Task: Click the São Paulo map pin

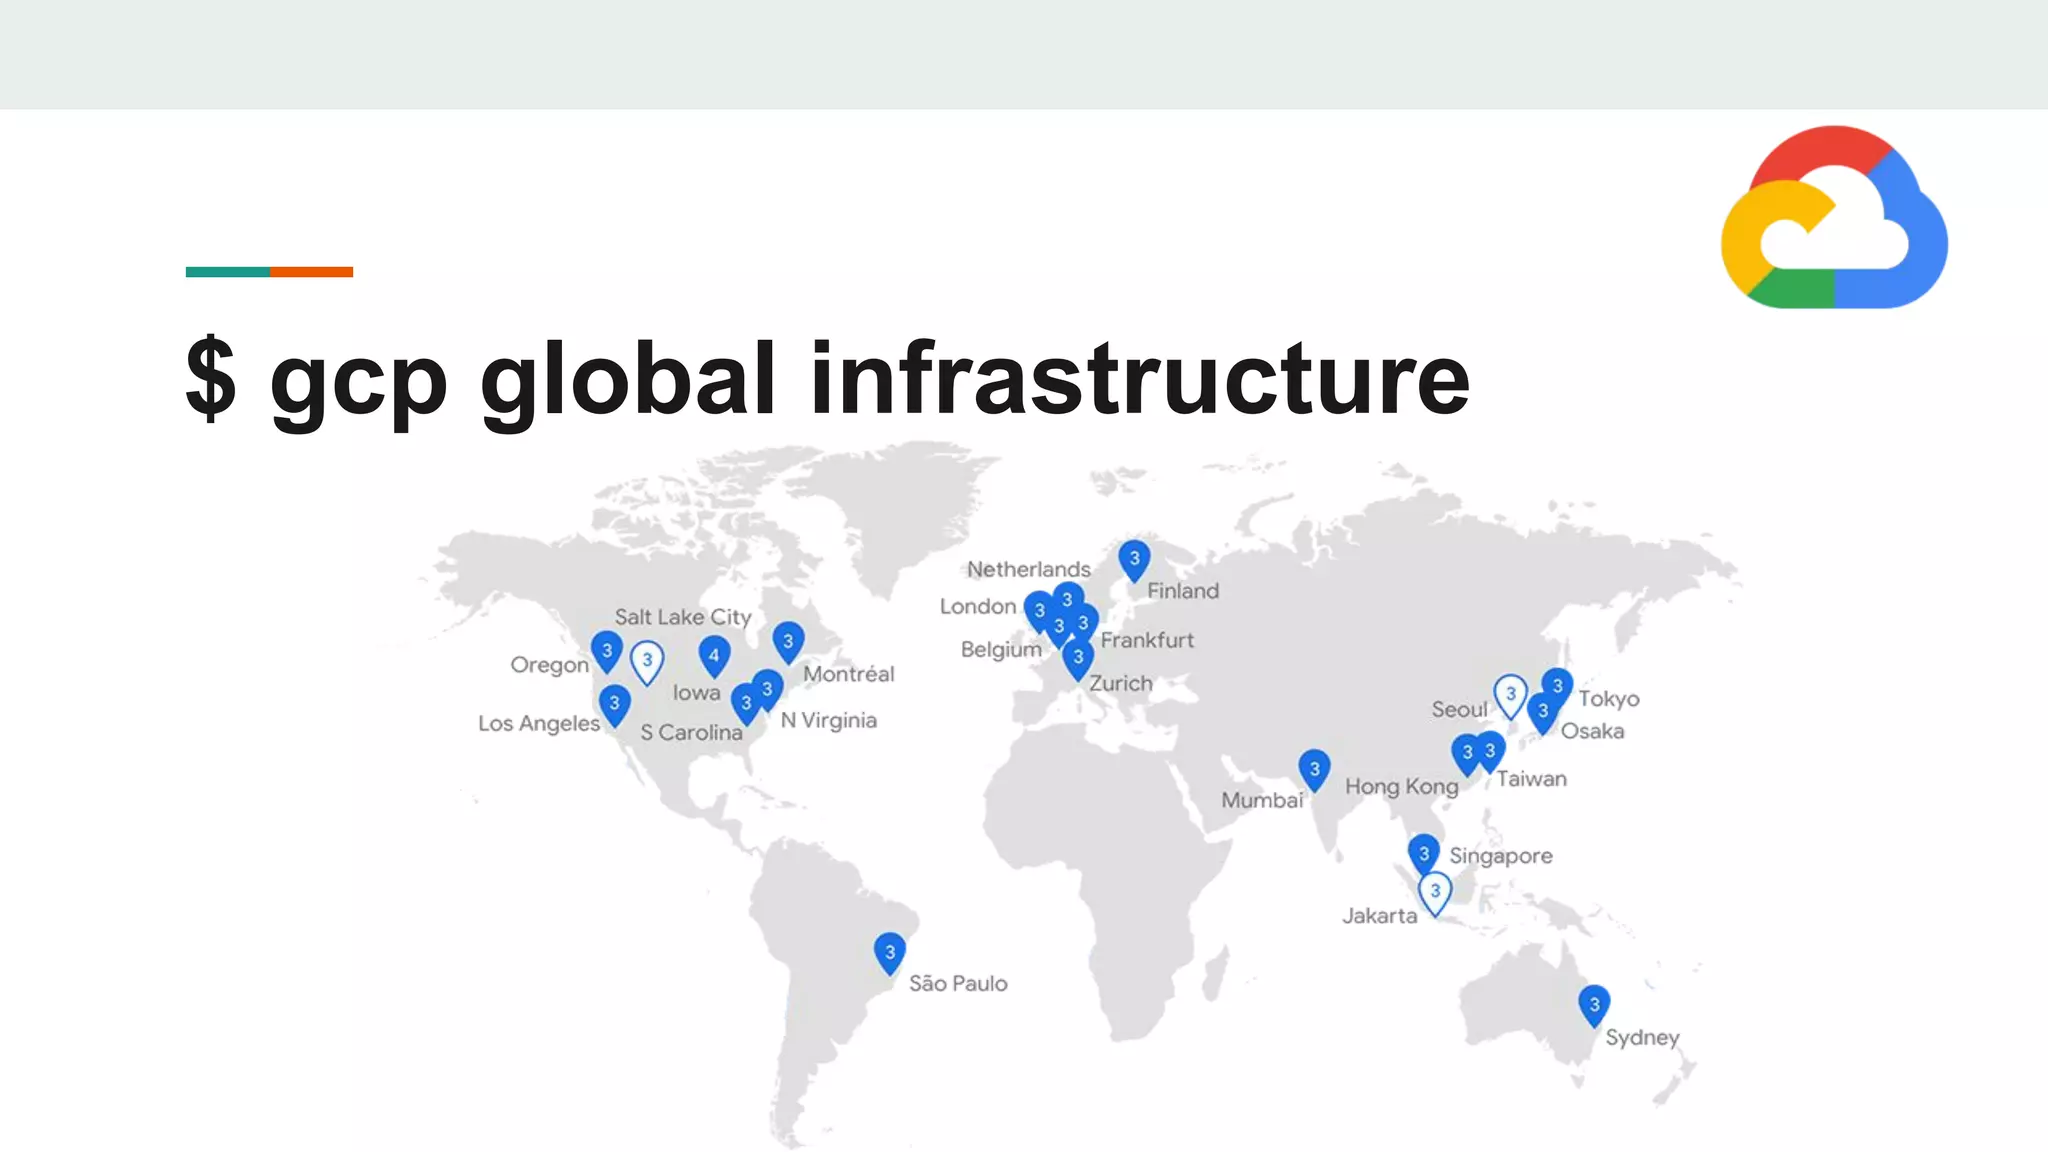Action: pos(890,954)
